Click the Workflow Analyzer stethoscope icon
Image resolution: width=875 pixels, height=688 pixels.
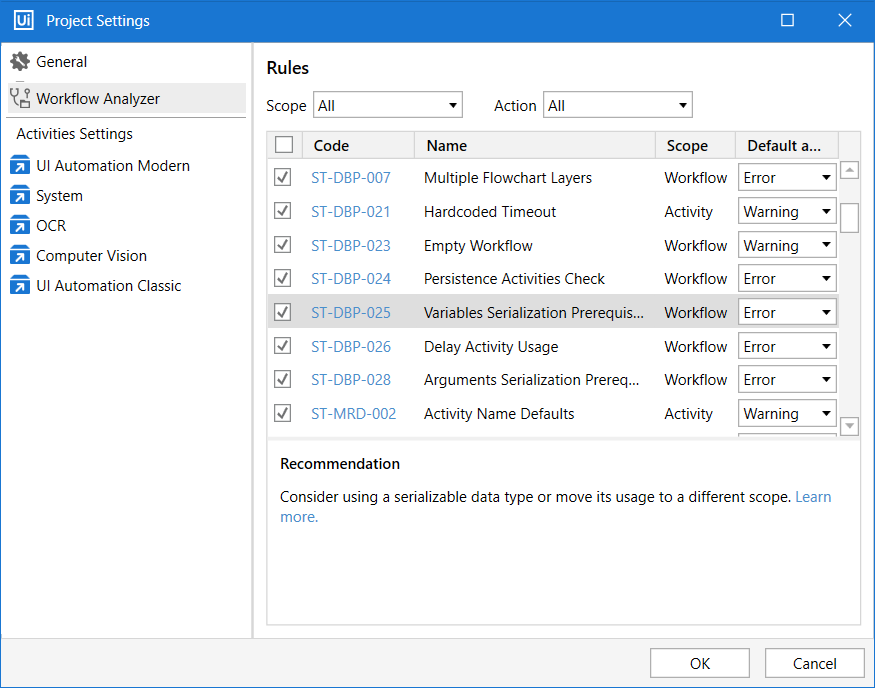[20, 98]
